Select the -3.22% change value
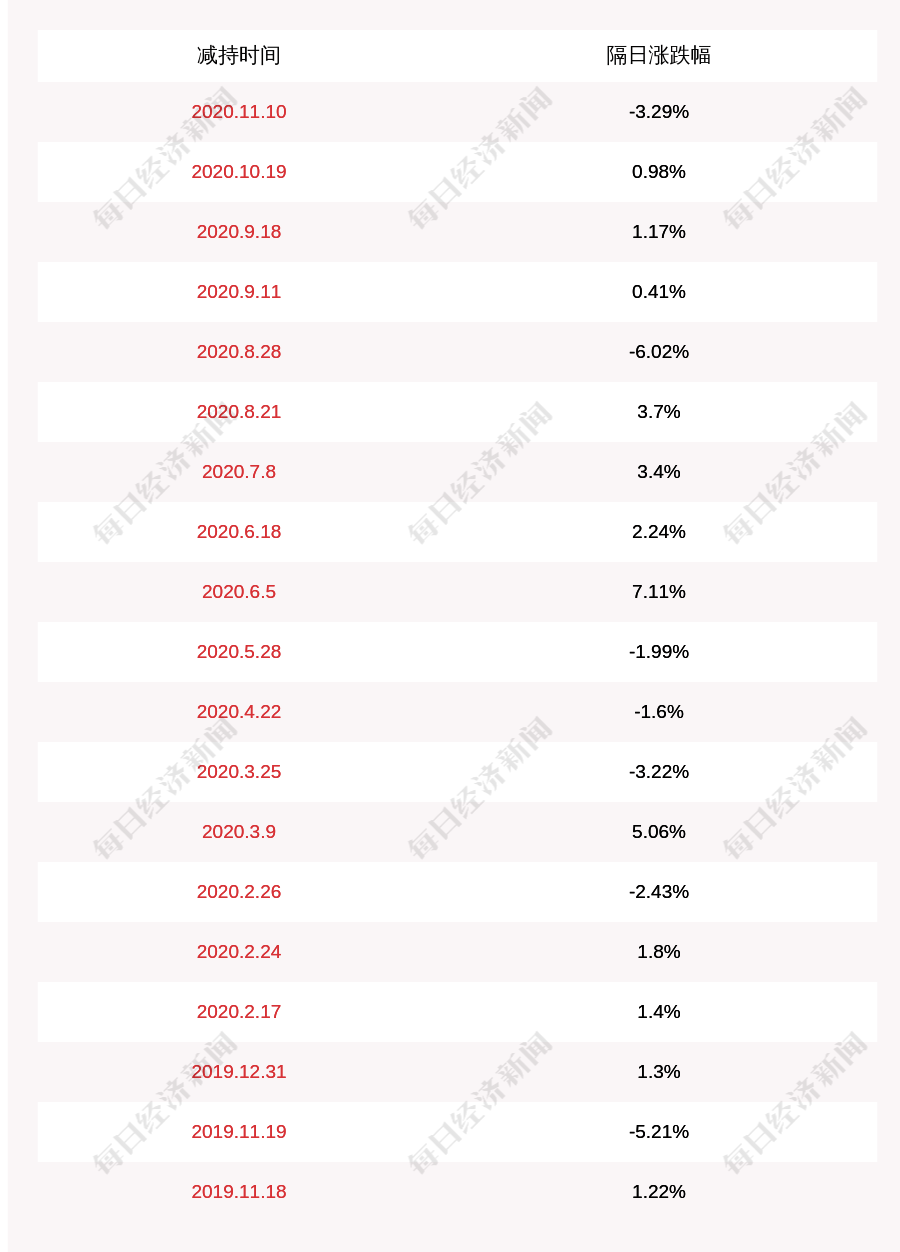Image resolution: width=900 pixels, height=1252 pixels. click(x=658, y=772)
